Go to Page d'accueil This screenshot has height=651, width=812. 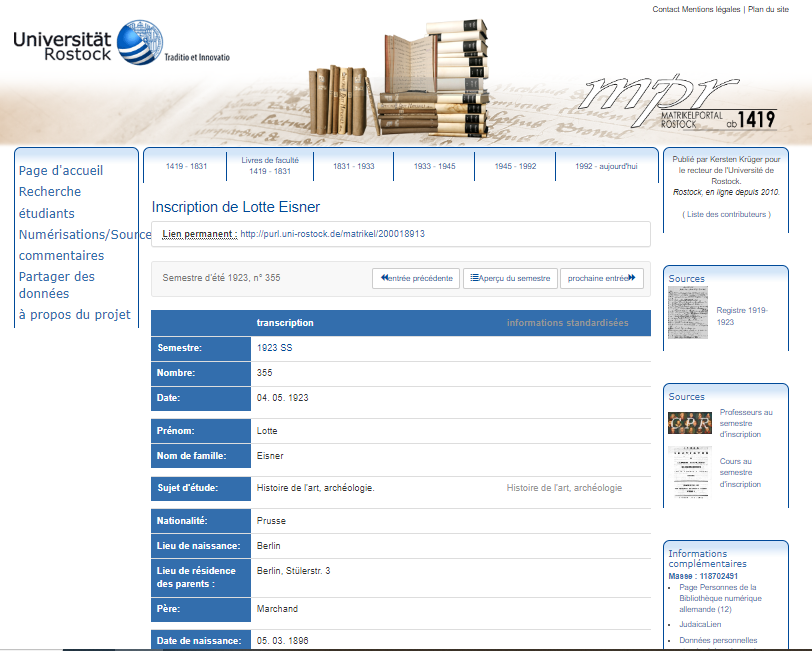(61, 170)
